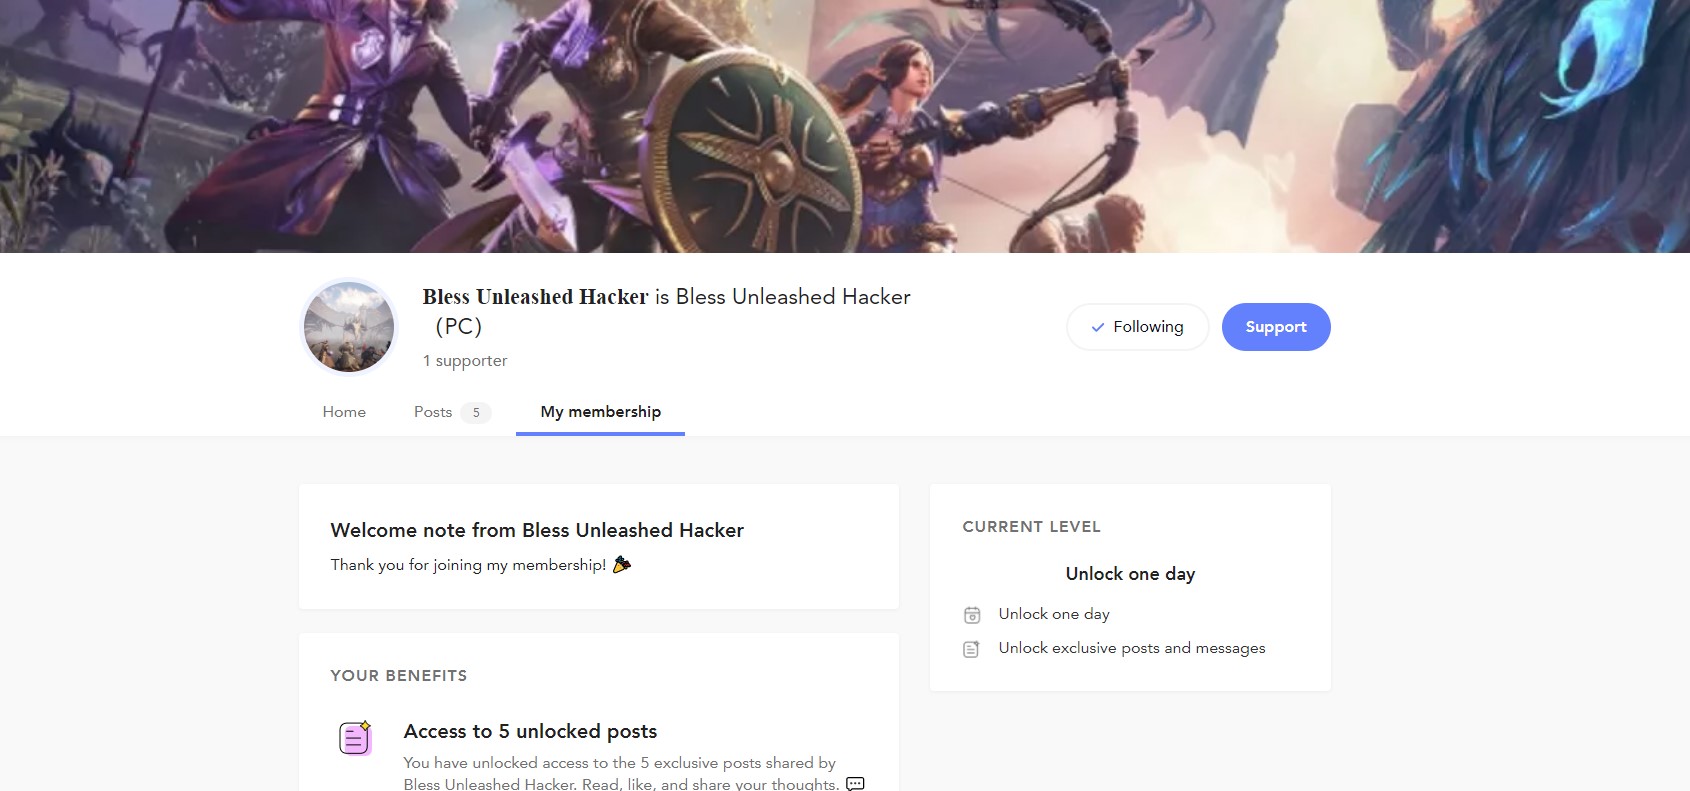Click the Bless Unleashed Hacker profile name

point(536,297)
